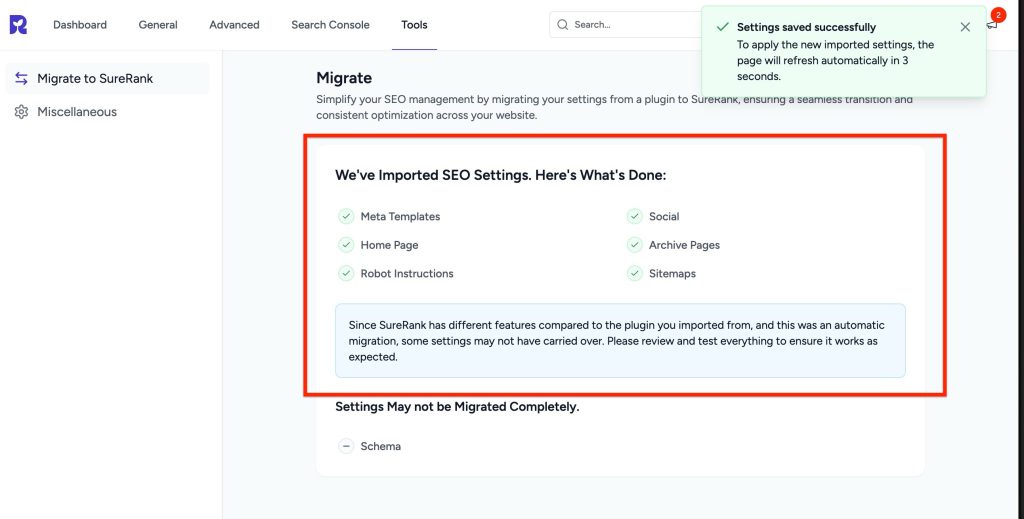
Task: Select the Tools tab
Action: coord(414,25)
